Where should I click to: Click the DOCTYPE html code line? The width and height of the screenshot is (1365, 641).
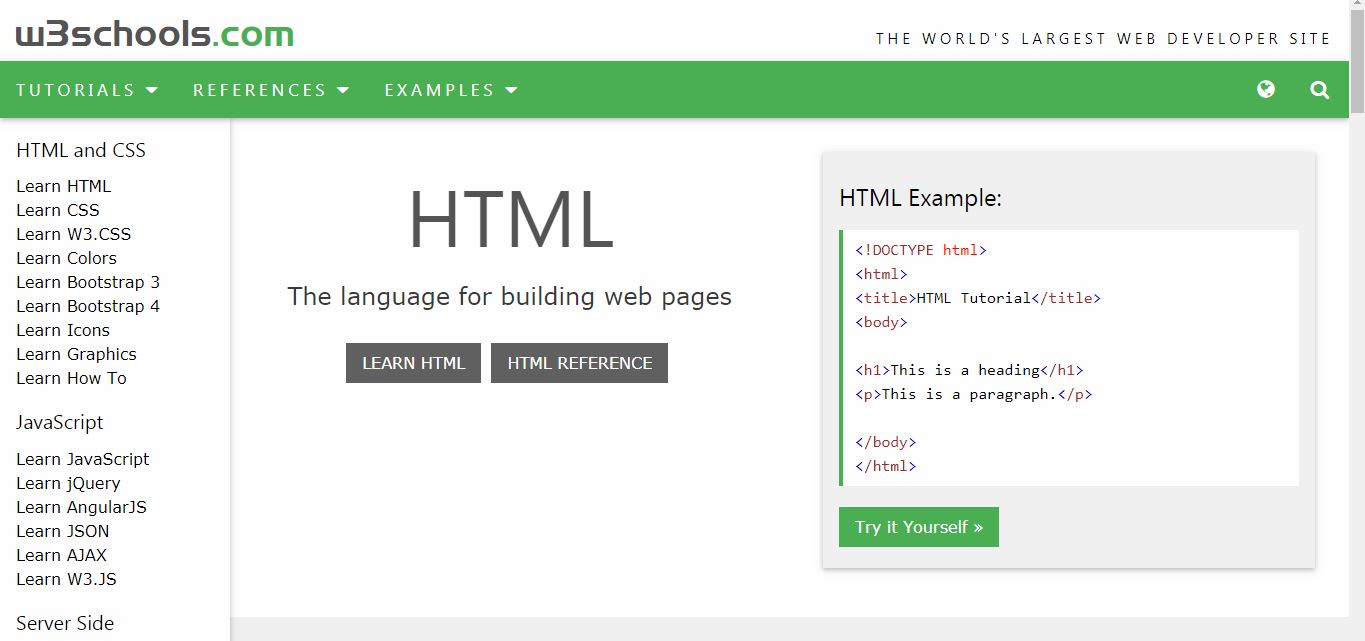(x=921, y=250)
